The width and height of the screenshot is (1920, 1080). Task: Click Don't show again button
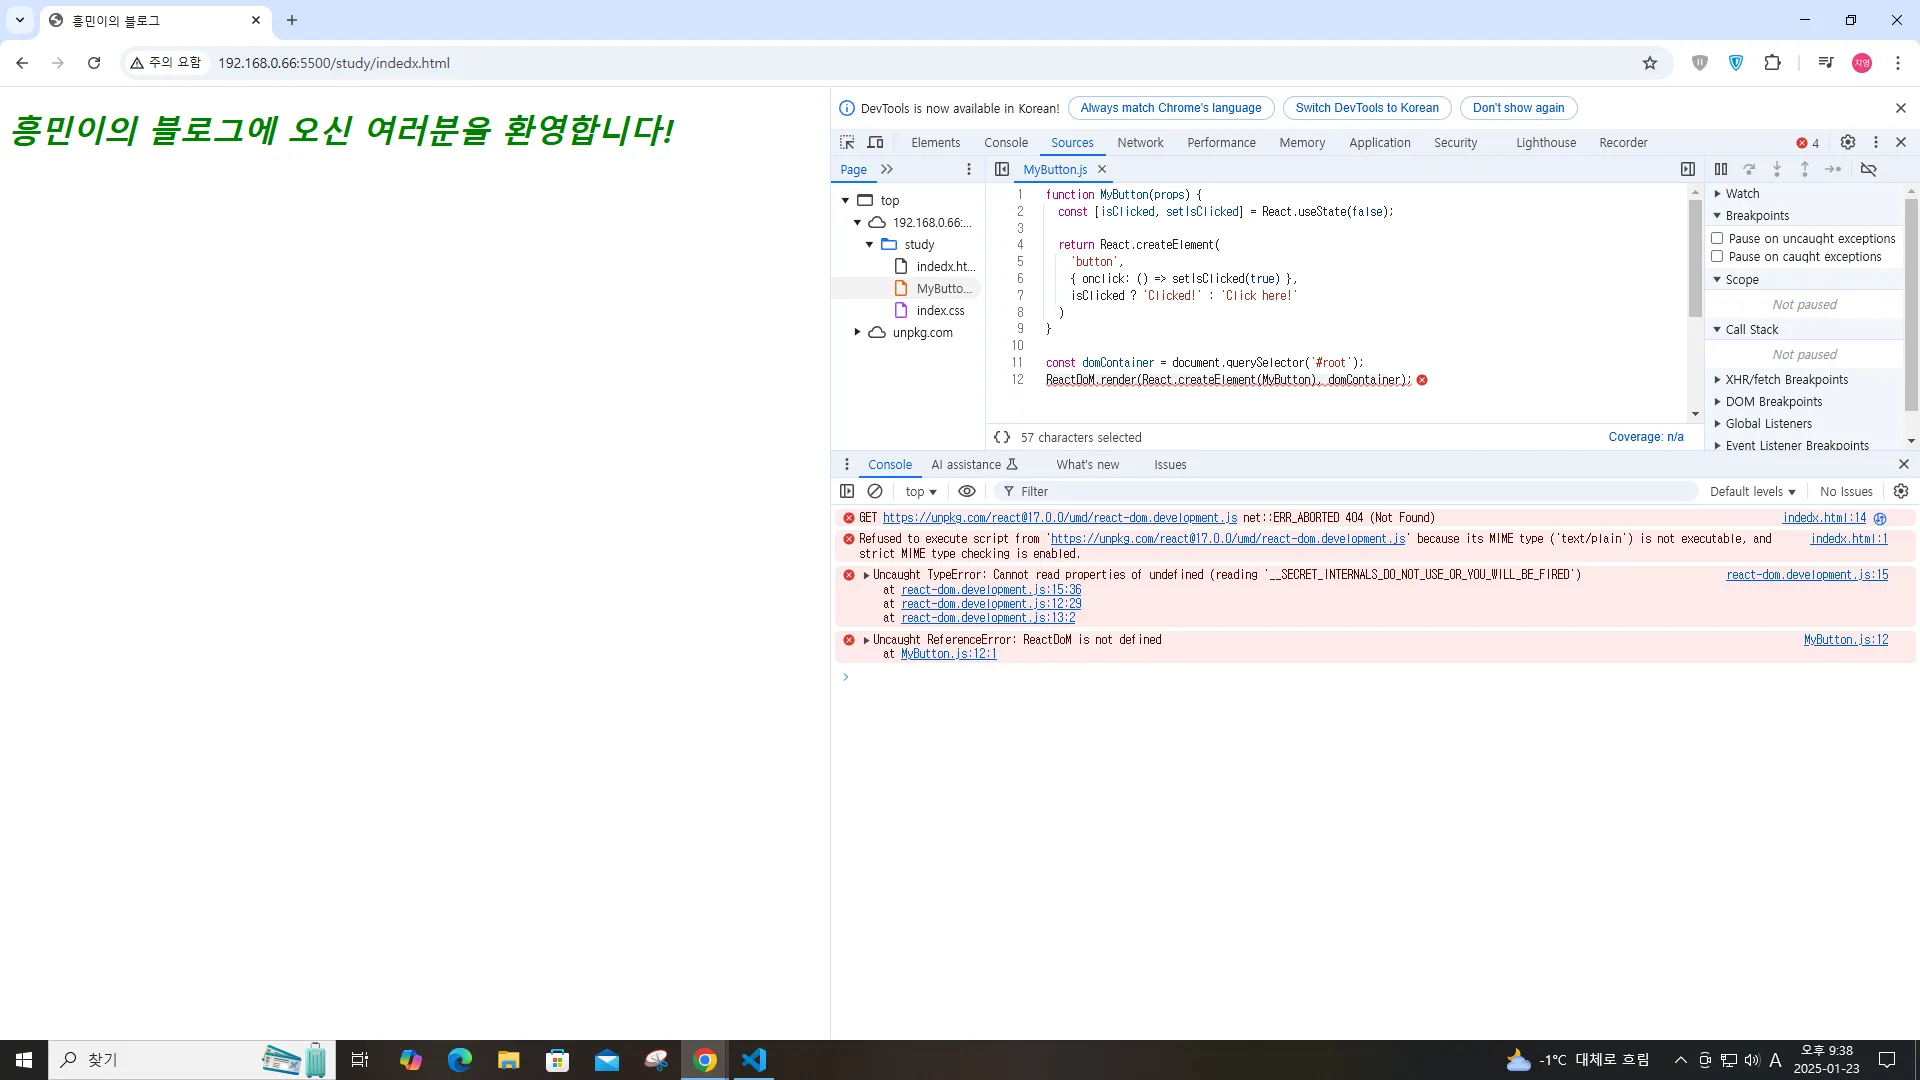click(x=1518, y=108)
